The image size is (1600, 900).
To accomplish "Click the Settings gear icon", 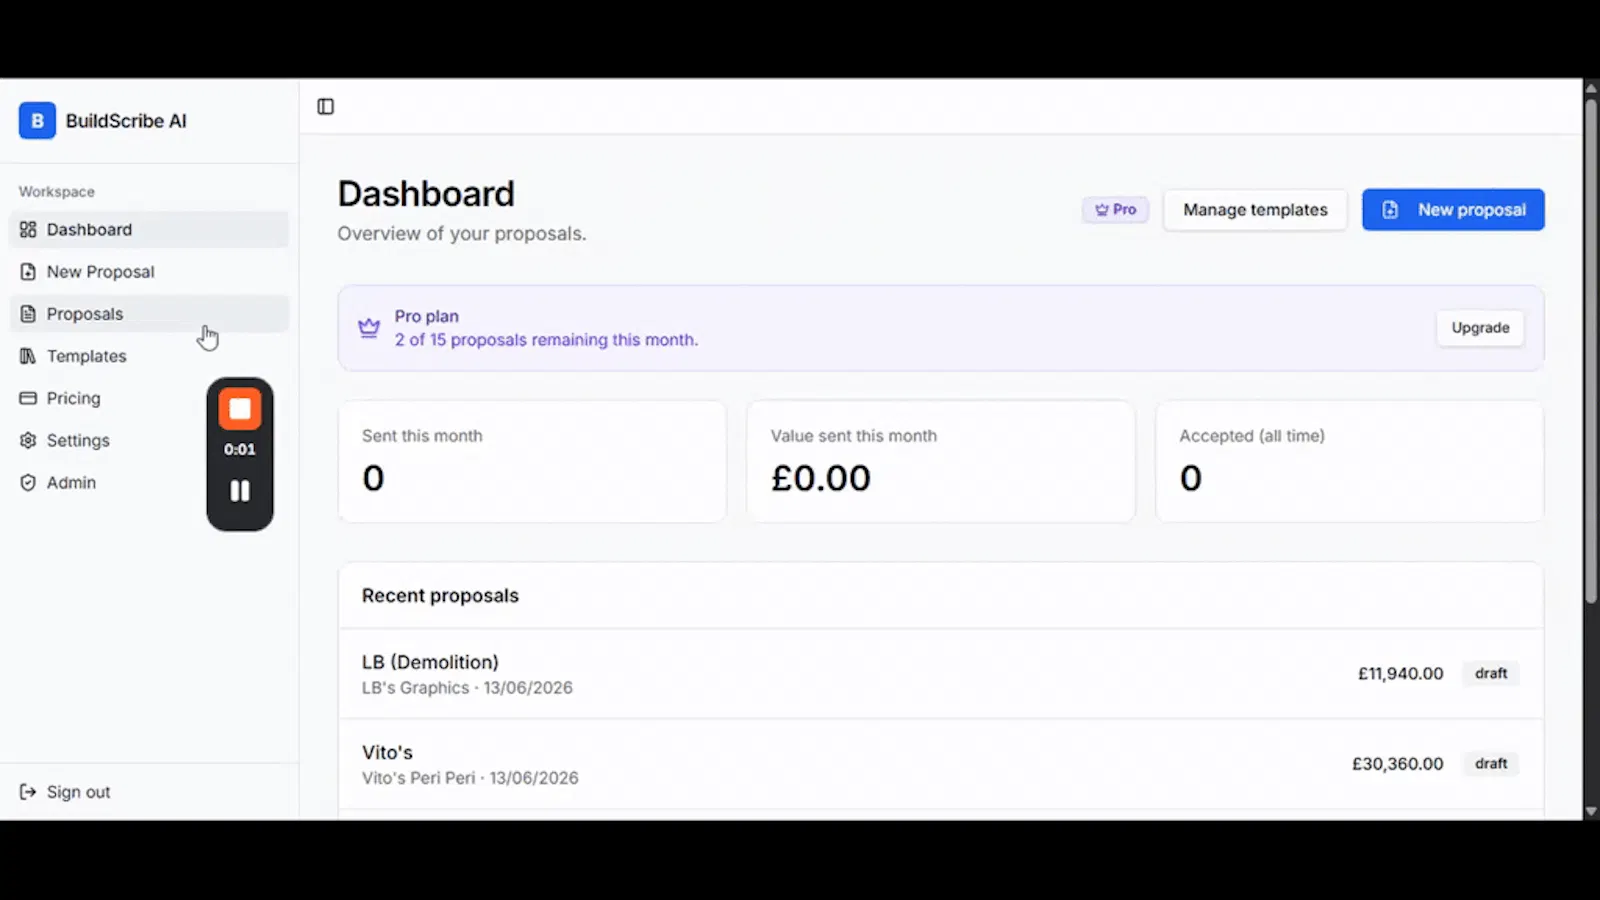I will [x=28, y=440].
